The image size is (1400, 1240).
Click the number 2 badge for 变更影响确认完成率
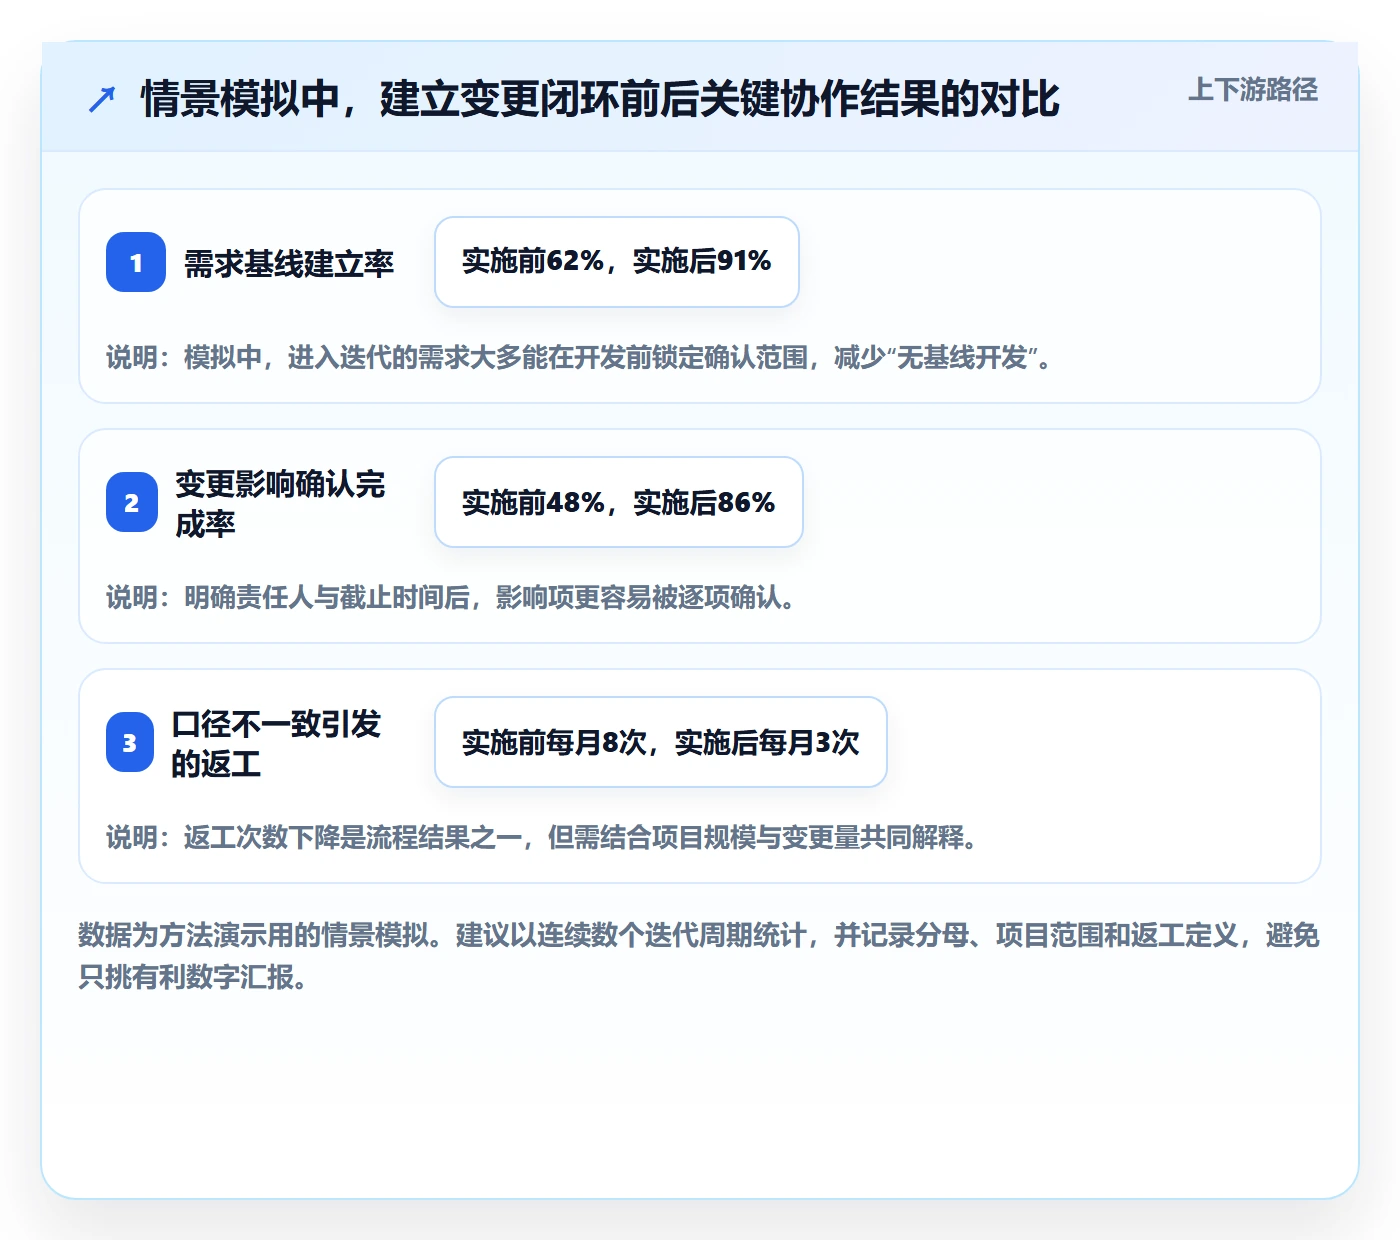coord(132,502)
